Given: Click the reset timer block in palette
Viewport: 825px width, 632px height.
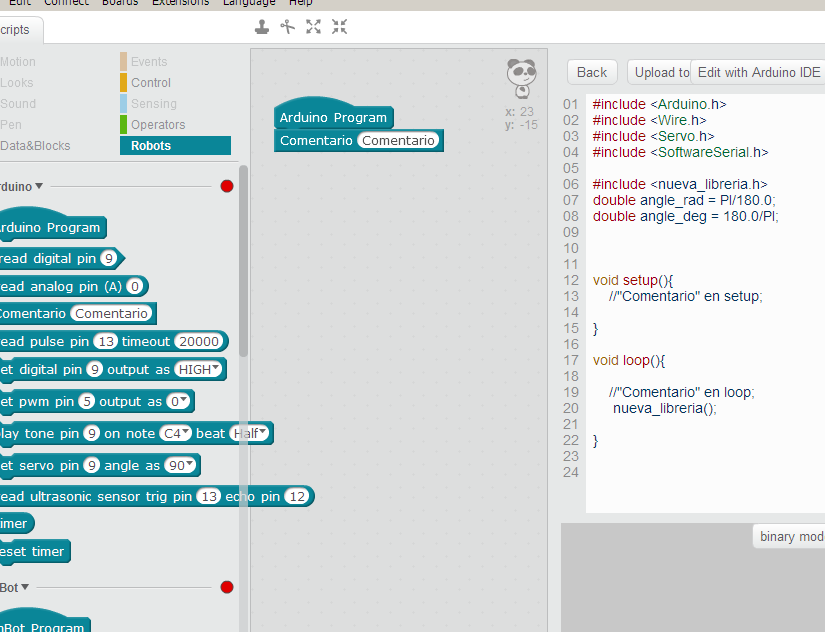Looking at the screenshot, I should point(35,551).
